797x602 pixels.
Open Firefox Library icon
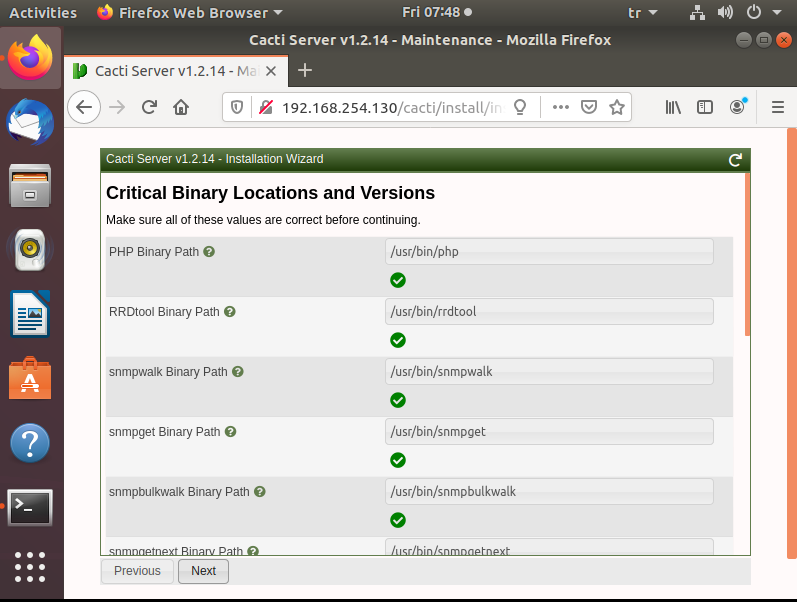pos(673,107)
